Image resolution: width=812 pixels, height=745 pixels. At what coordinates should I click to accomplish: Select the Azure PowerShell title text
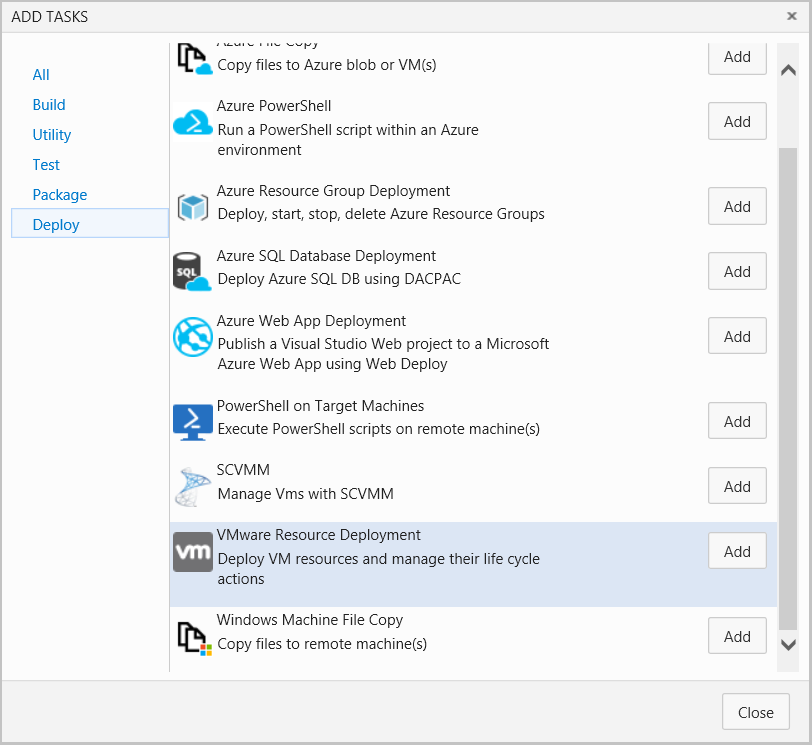coord(274,106)
